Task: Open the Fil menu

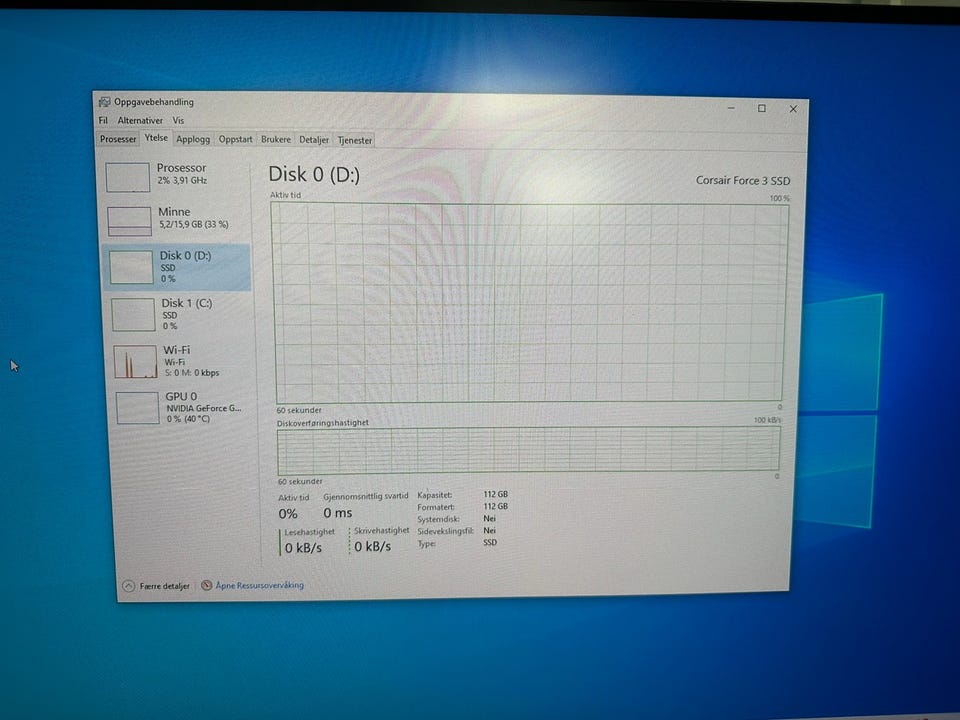Action: click(103, 120)
